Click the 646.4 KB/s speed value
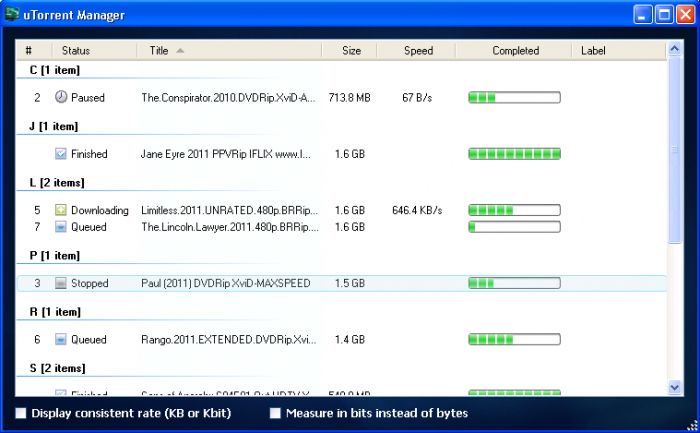The width and height of the screenshot is (700, 433). [417, 210]
